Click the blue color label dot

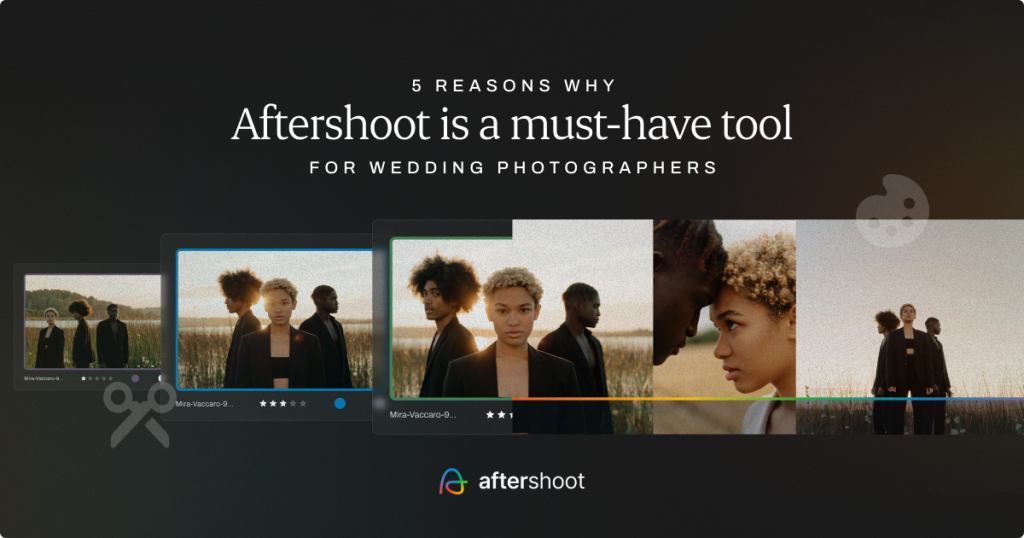(x=340, y=403)
